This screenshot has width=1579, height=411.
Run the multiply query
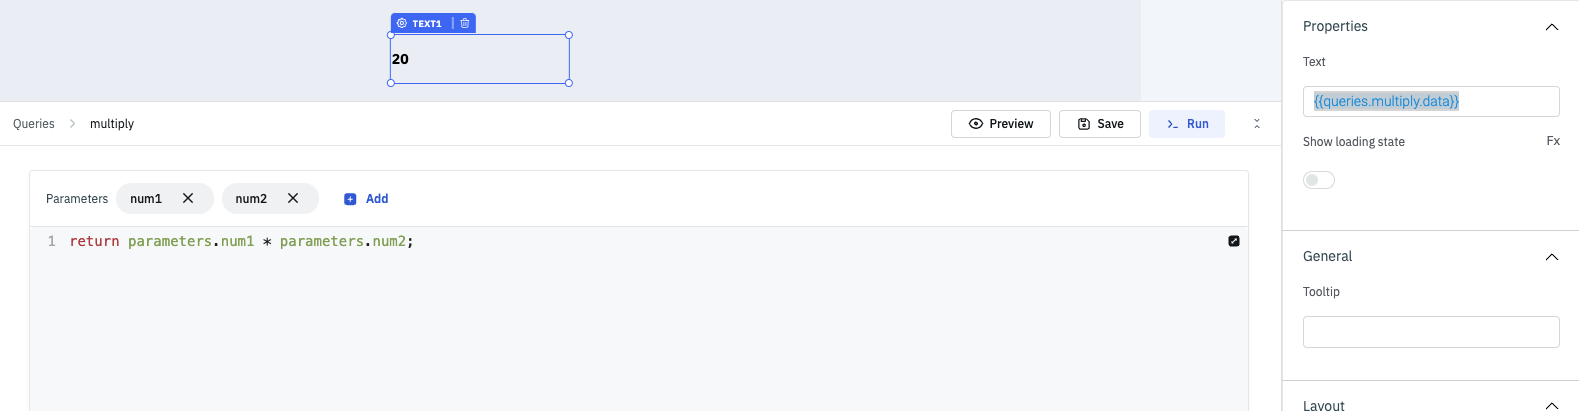point(1187,124)
